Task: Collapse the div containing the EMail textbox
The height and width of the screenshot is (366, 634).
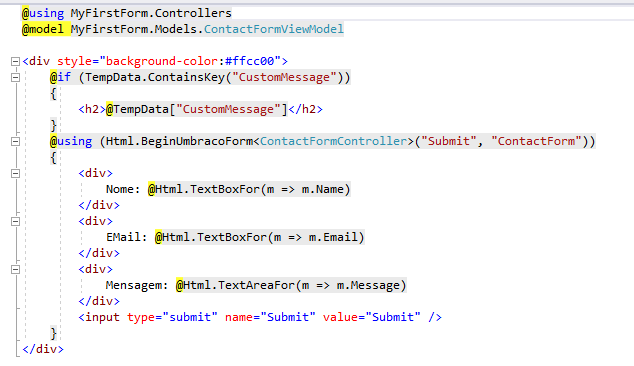Action: 15,221
